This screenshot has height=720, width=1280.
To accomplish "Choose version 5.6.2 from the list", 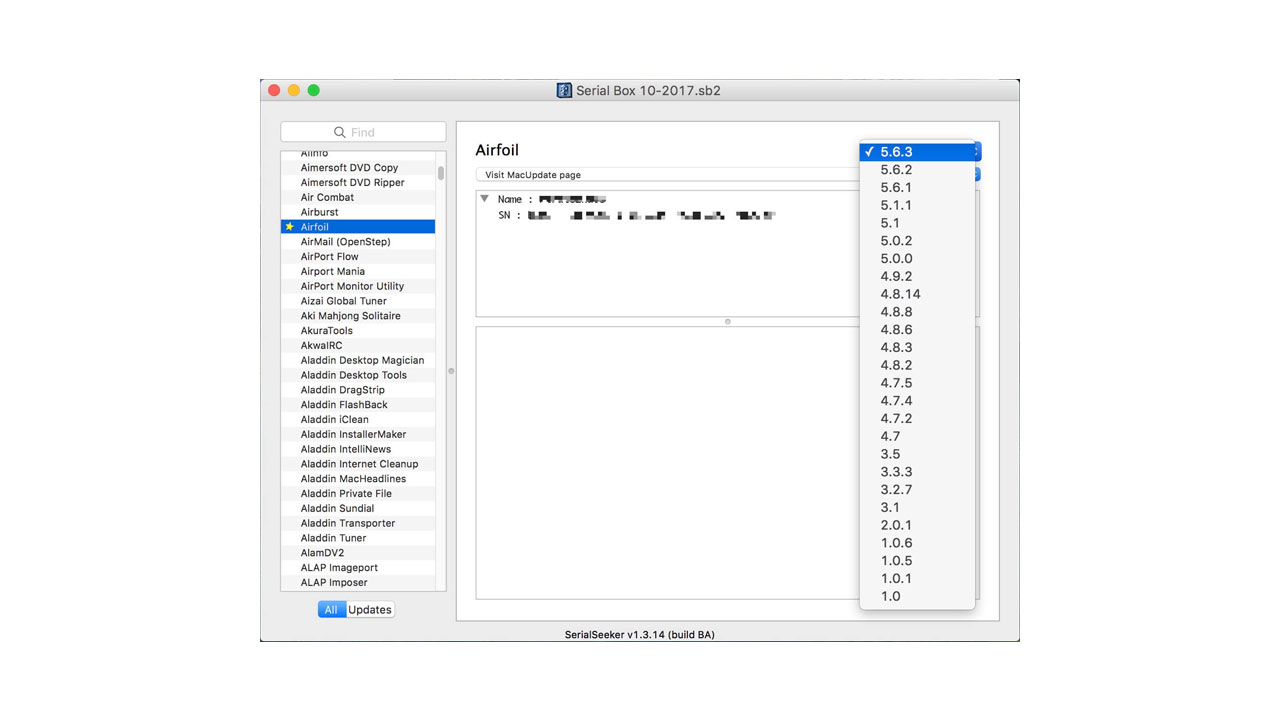I will 917,170.
